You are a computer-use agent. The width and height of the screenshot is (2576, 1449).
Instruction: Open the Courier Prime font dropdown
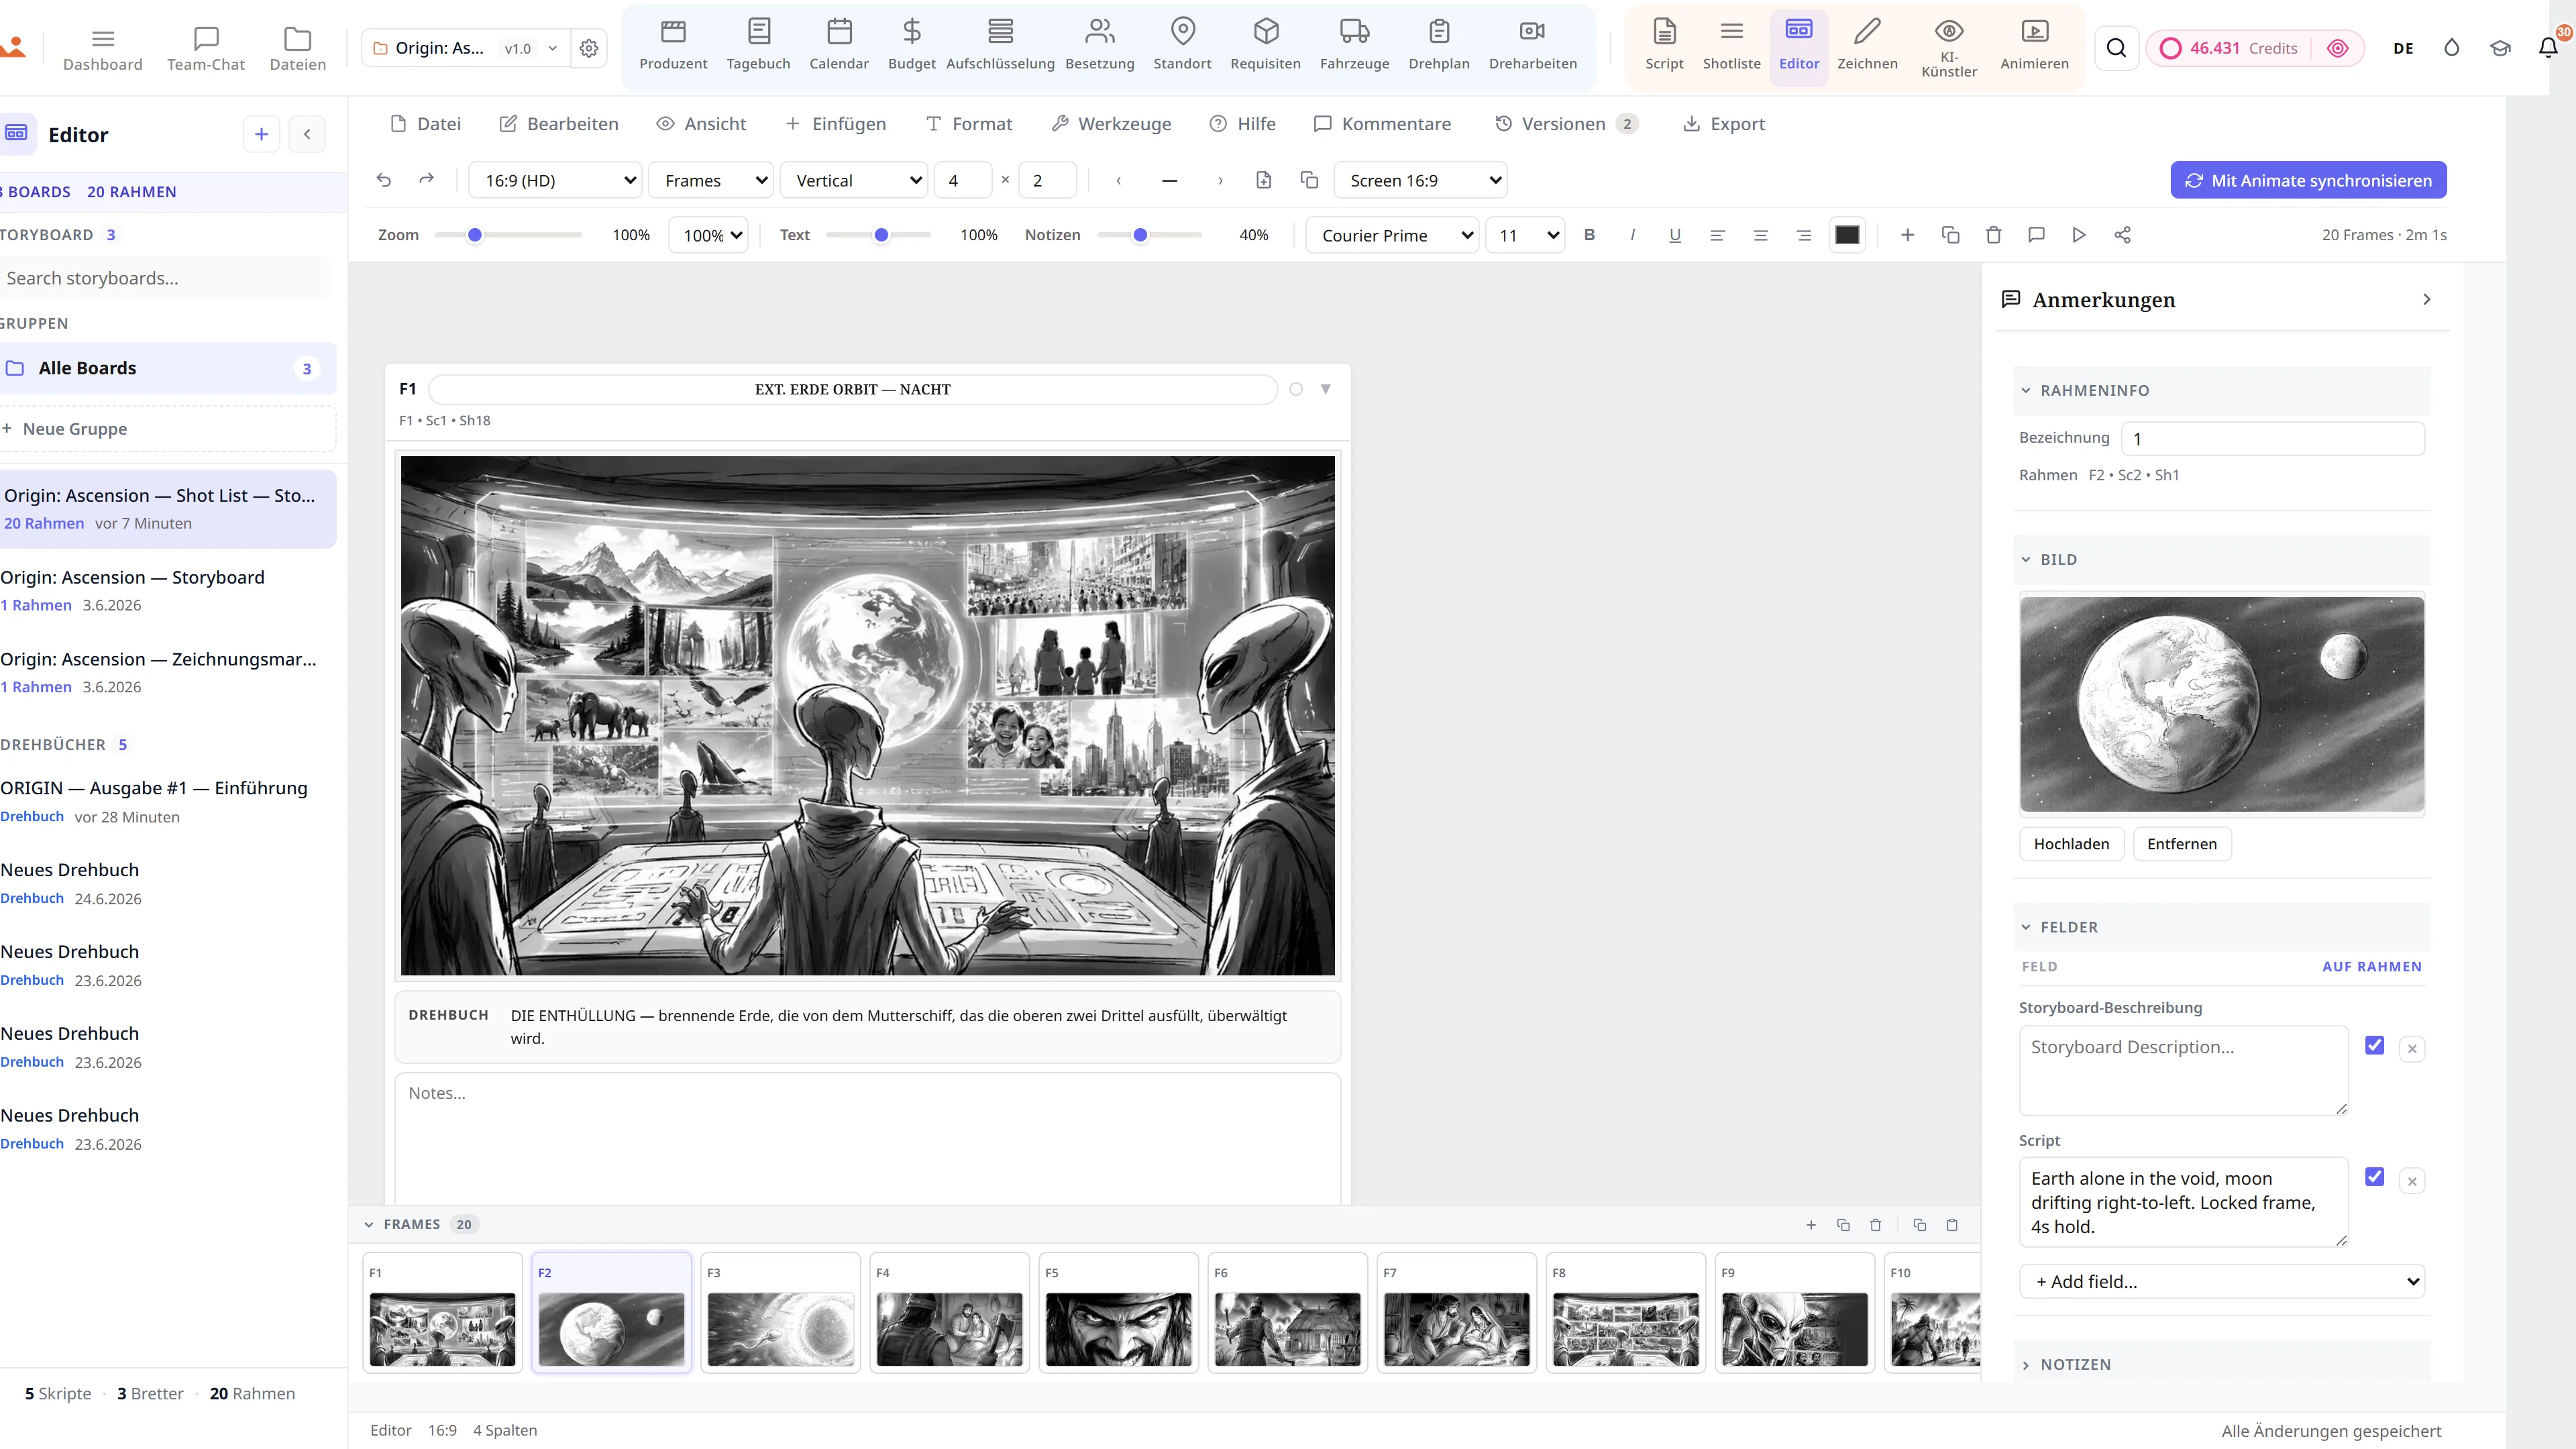[x=1392, y=235]
